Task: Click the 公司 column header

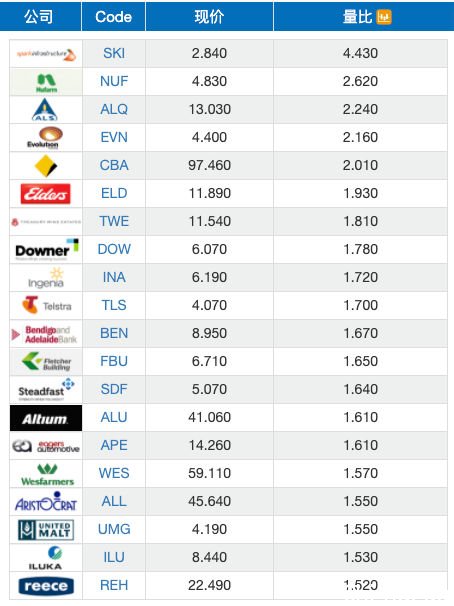Action: tap(40, 16)
